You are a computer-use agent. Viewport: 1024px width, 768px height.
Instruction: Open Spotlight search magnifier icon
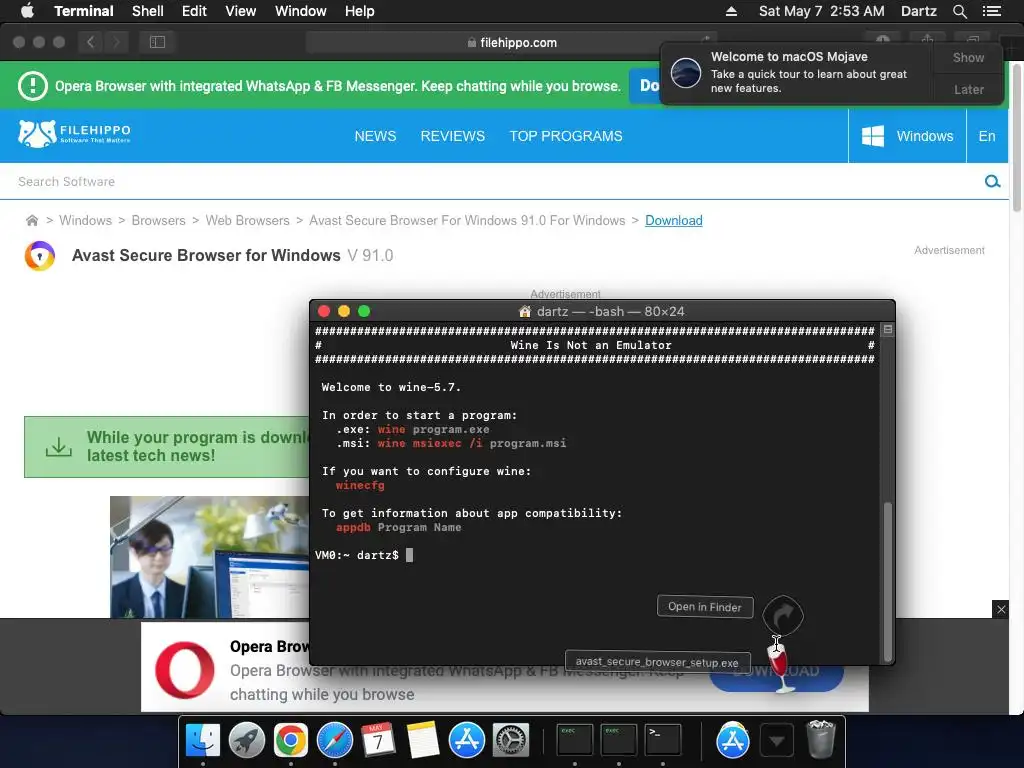(959, 11)
